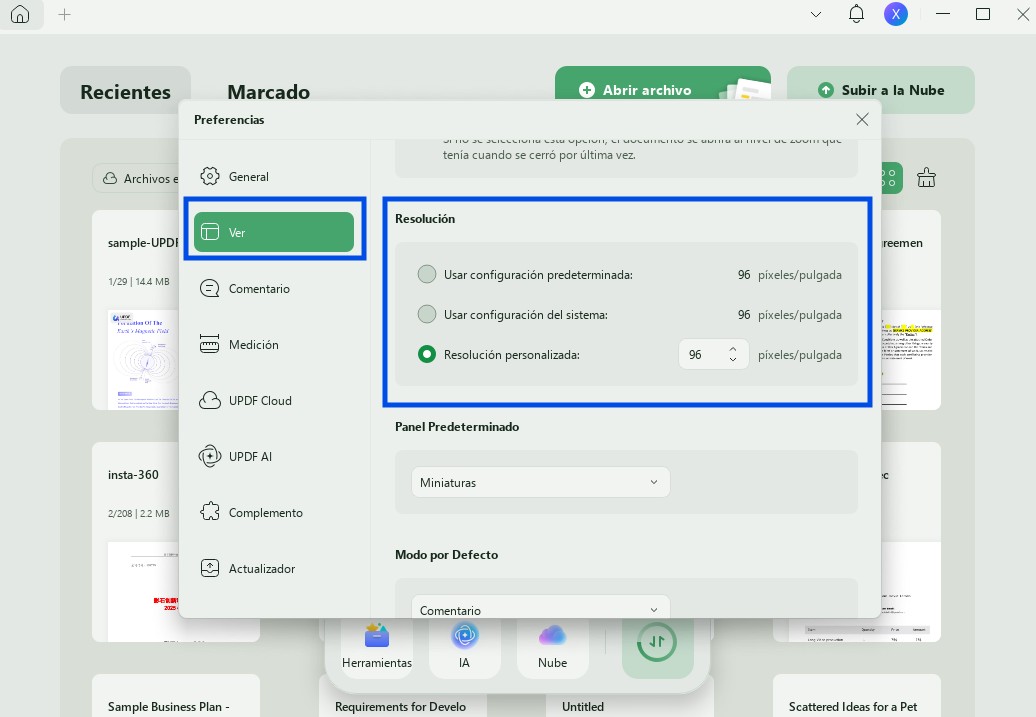The width and height of the screenshot is (1036, 717).
Task: Open the General preferences section
Action: (249, 176)
